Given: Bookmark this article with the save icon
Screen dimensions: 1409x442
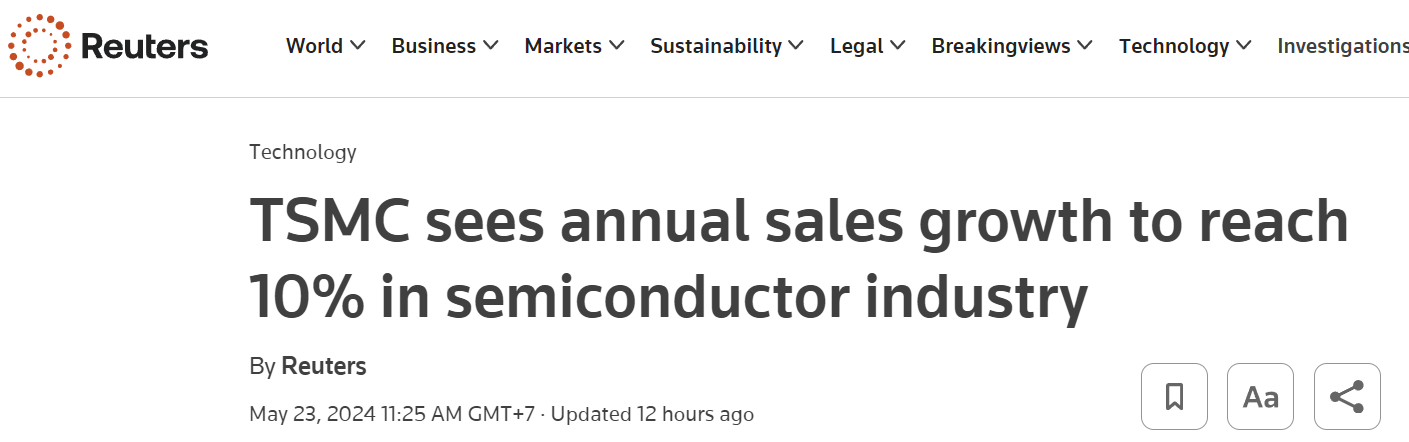Looking at the screenshot, I should [1174, 397].
